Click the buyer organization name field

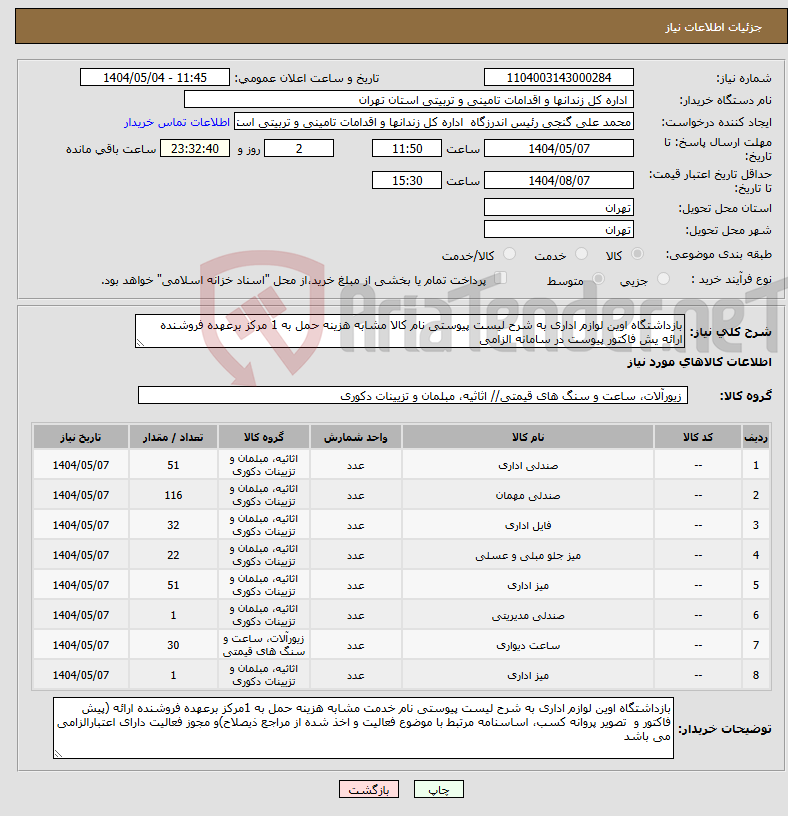[x=409, y=100]
